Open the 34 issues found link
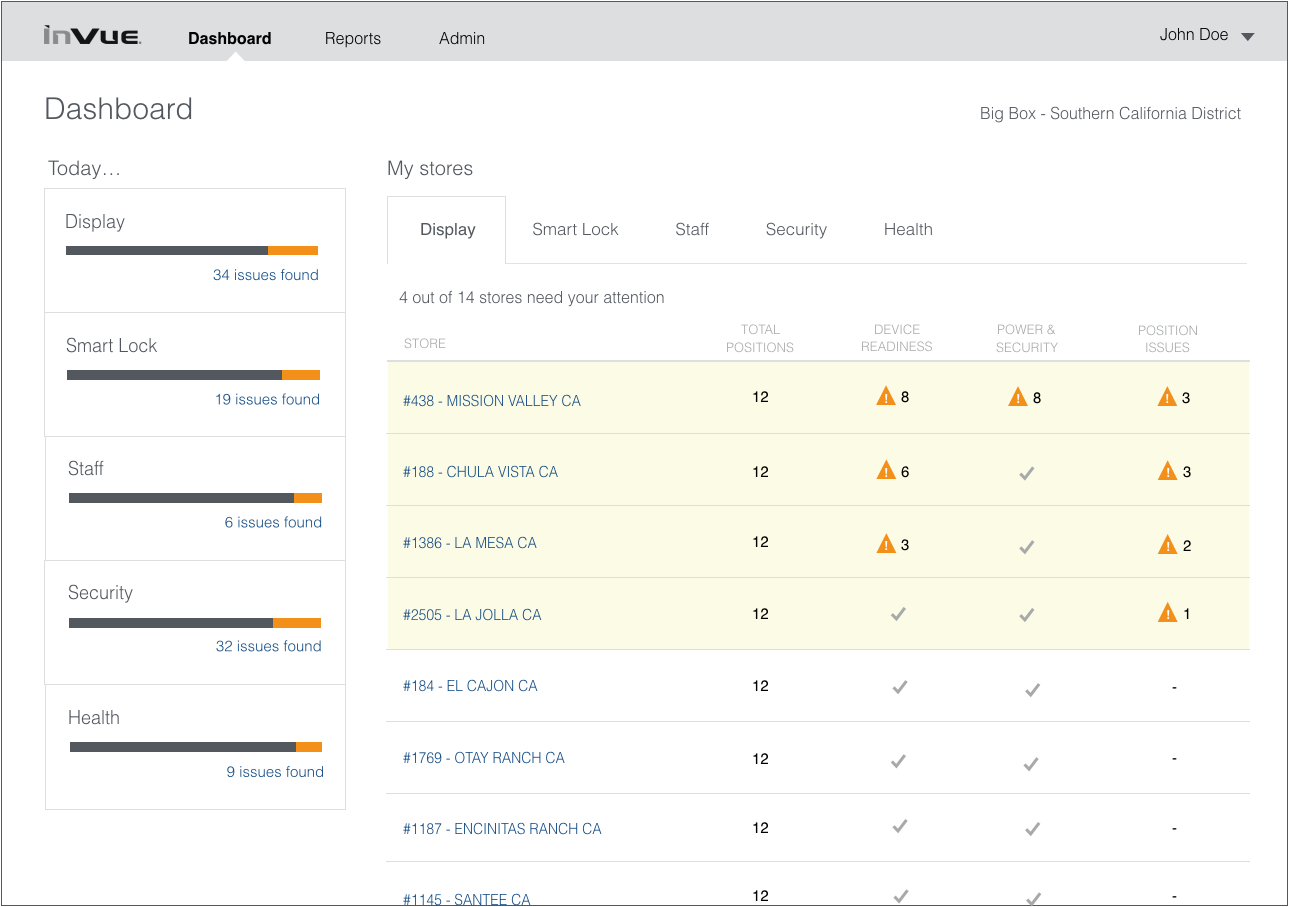This screenshot has width=1289, height=907. [266, 275]
